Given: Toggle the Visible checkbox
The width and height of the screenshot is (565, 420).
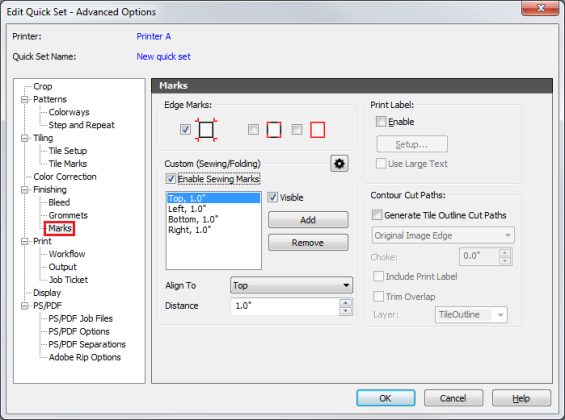Looking at the screenshot, I should click(x=273, y=197).
